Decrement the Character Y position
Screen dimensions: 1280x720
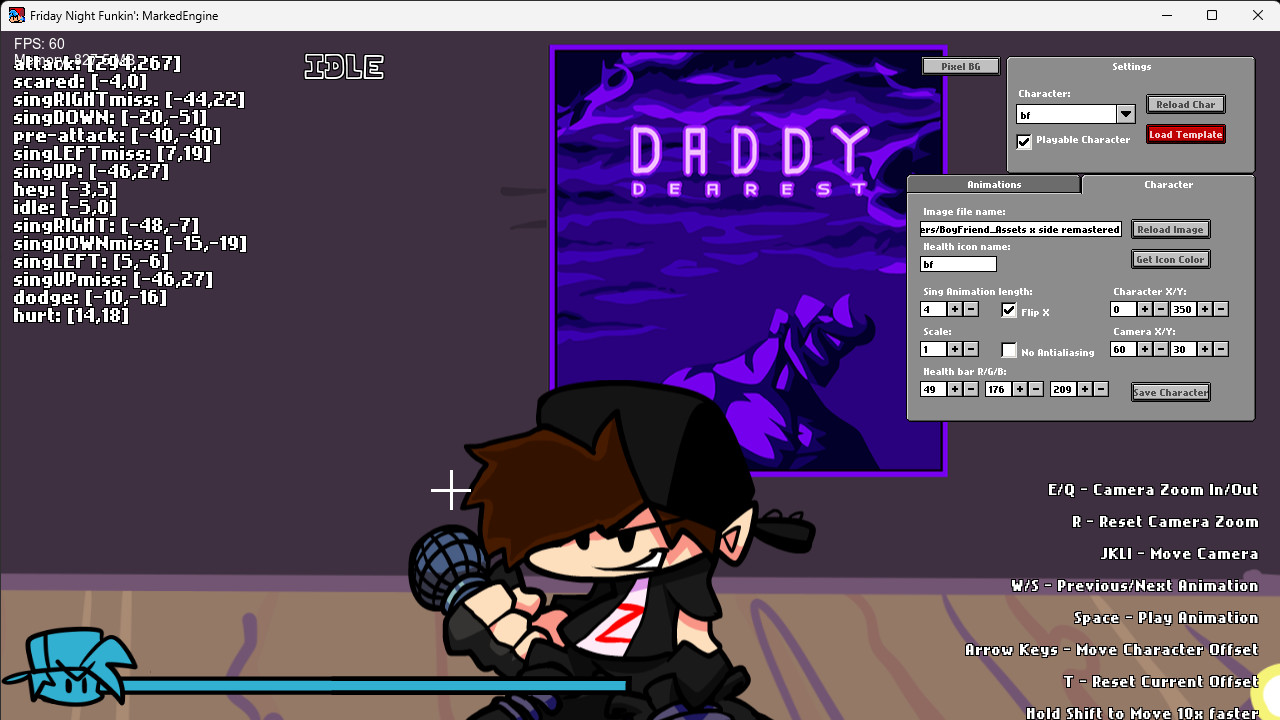pos(1221,310)
